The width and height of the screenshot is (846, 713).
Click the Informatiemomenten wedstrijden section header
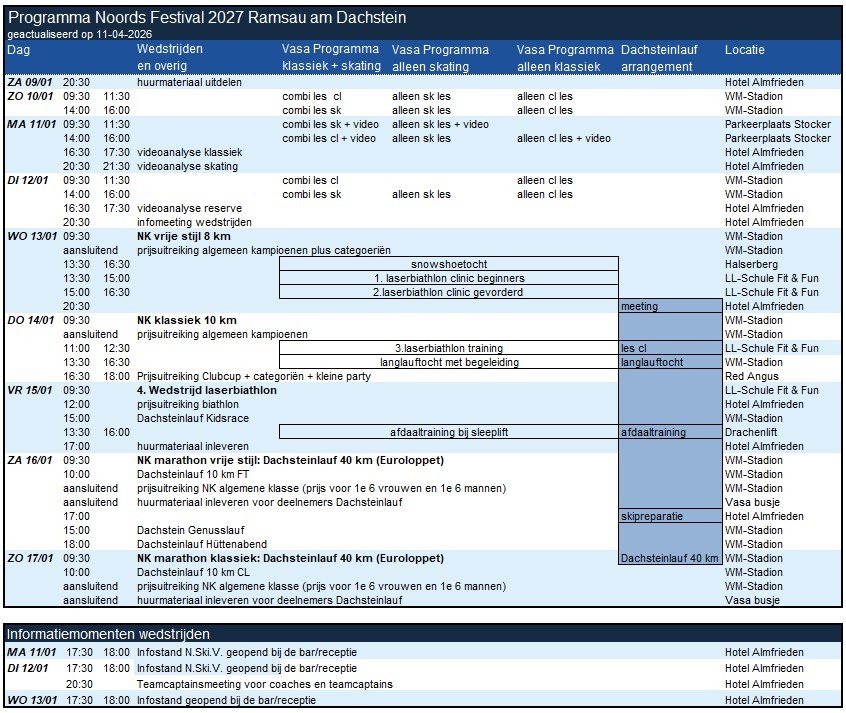click(109, 634)
